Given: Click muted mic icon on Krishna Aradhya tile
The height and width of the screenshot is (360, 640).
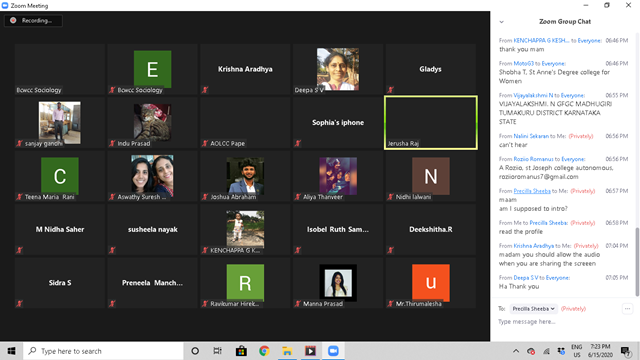Looking at the screenshot, I should [x=205, y=90].
